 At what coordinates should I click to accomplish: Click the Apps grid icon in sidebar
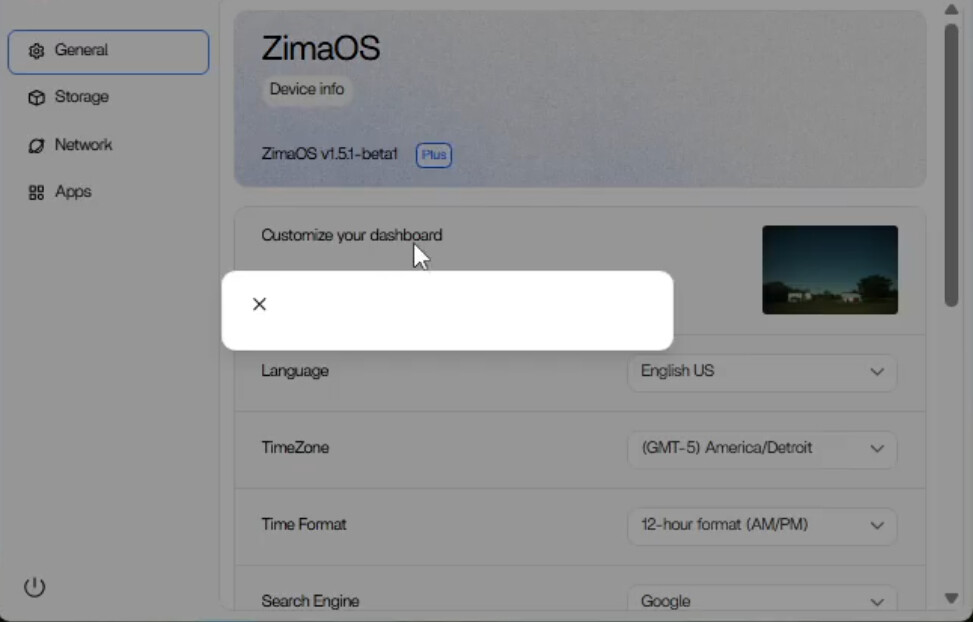(x=37, y=193)
